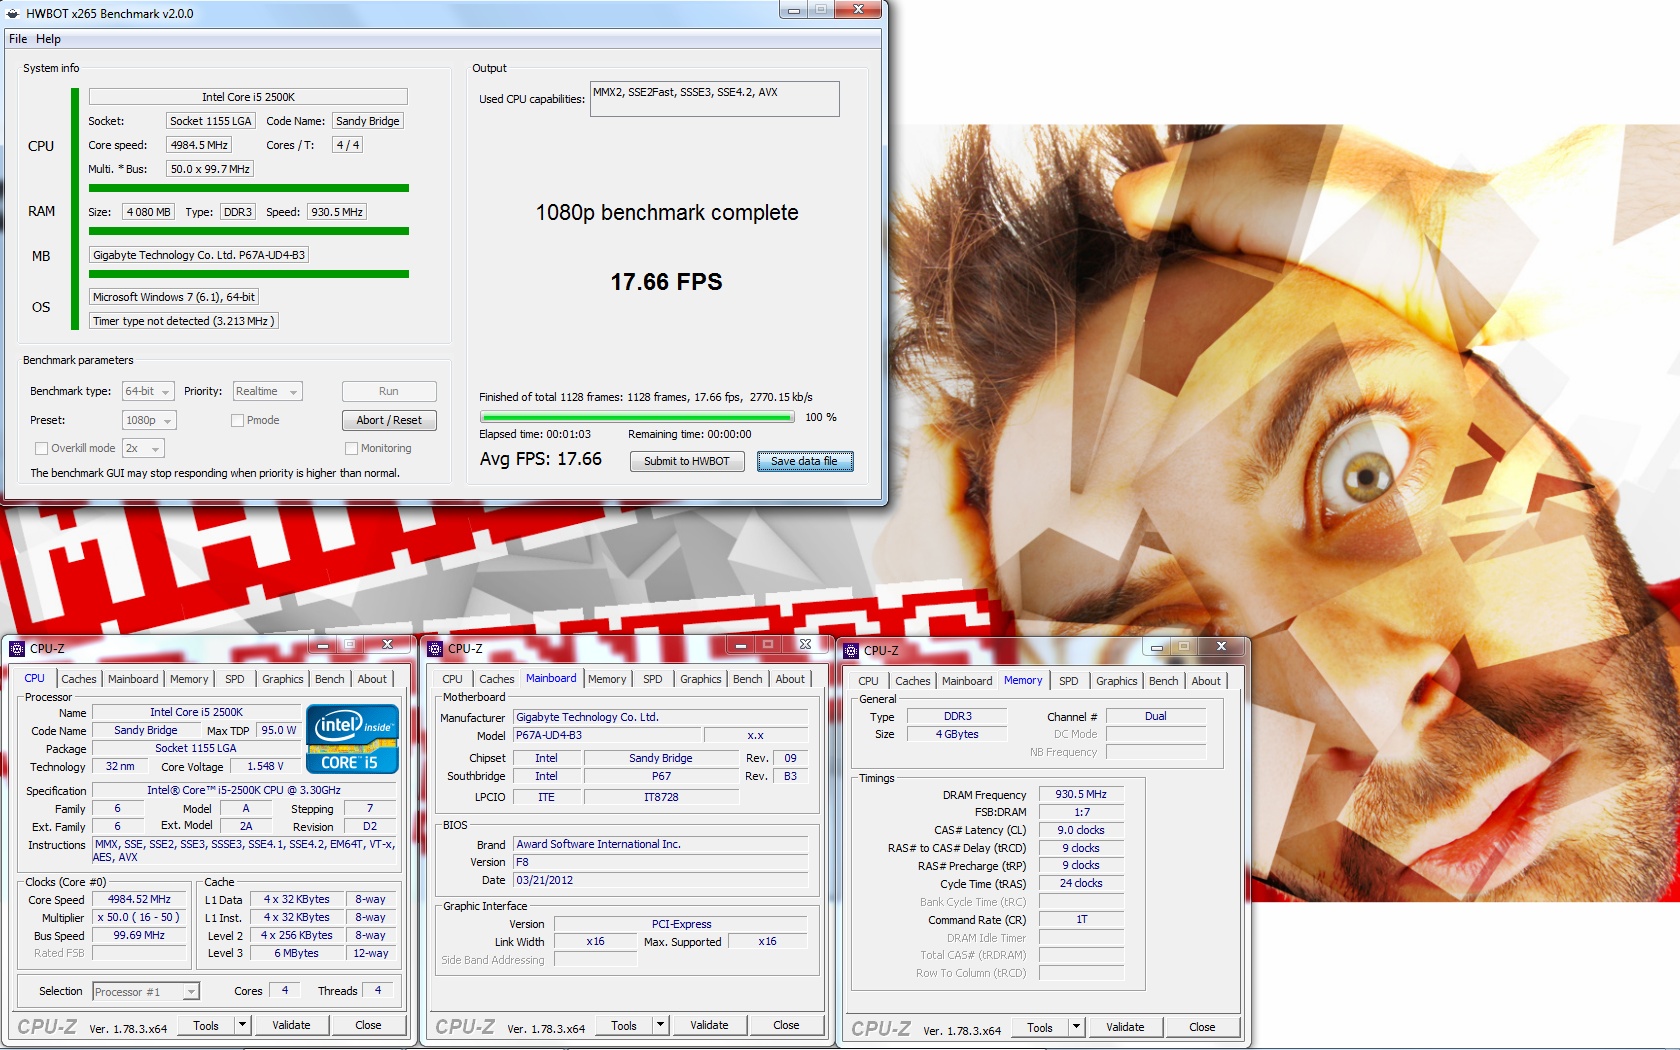Open the Preset 1080p dropdown
The width and height of the screenshot is (1680, 1050).
tap(149, 421)
